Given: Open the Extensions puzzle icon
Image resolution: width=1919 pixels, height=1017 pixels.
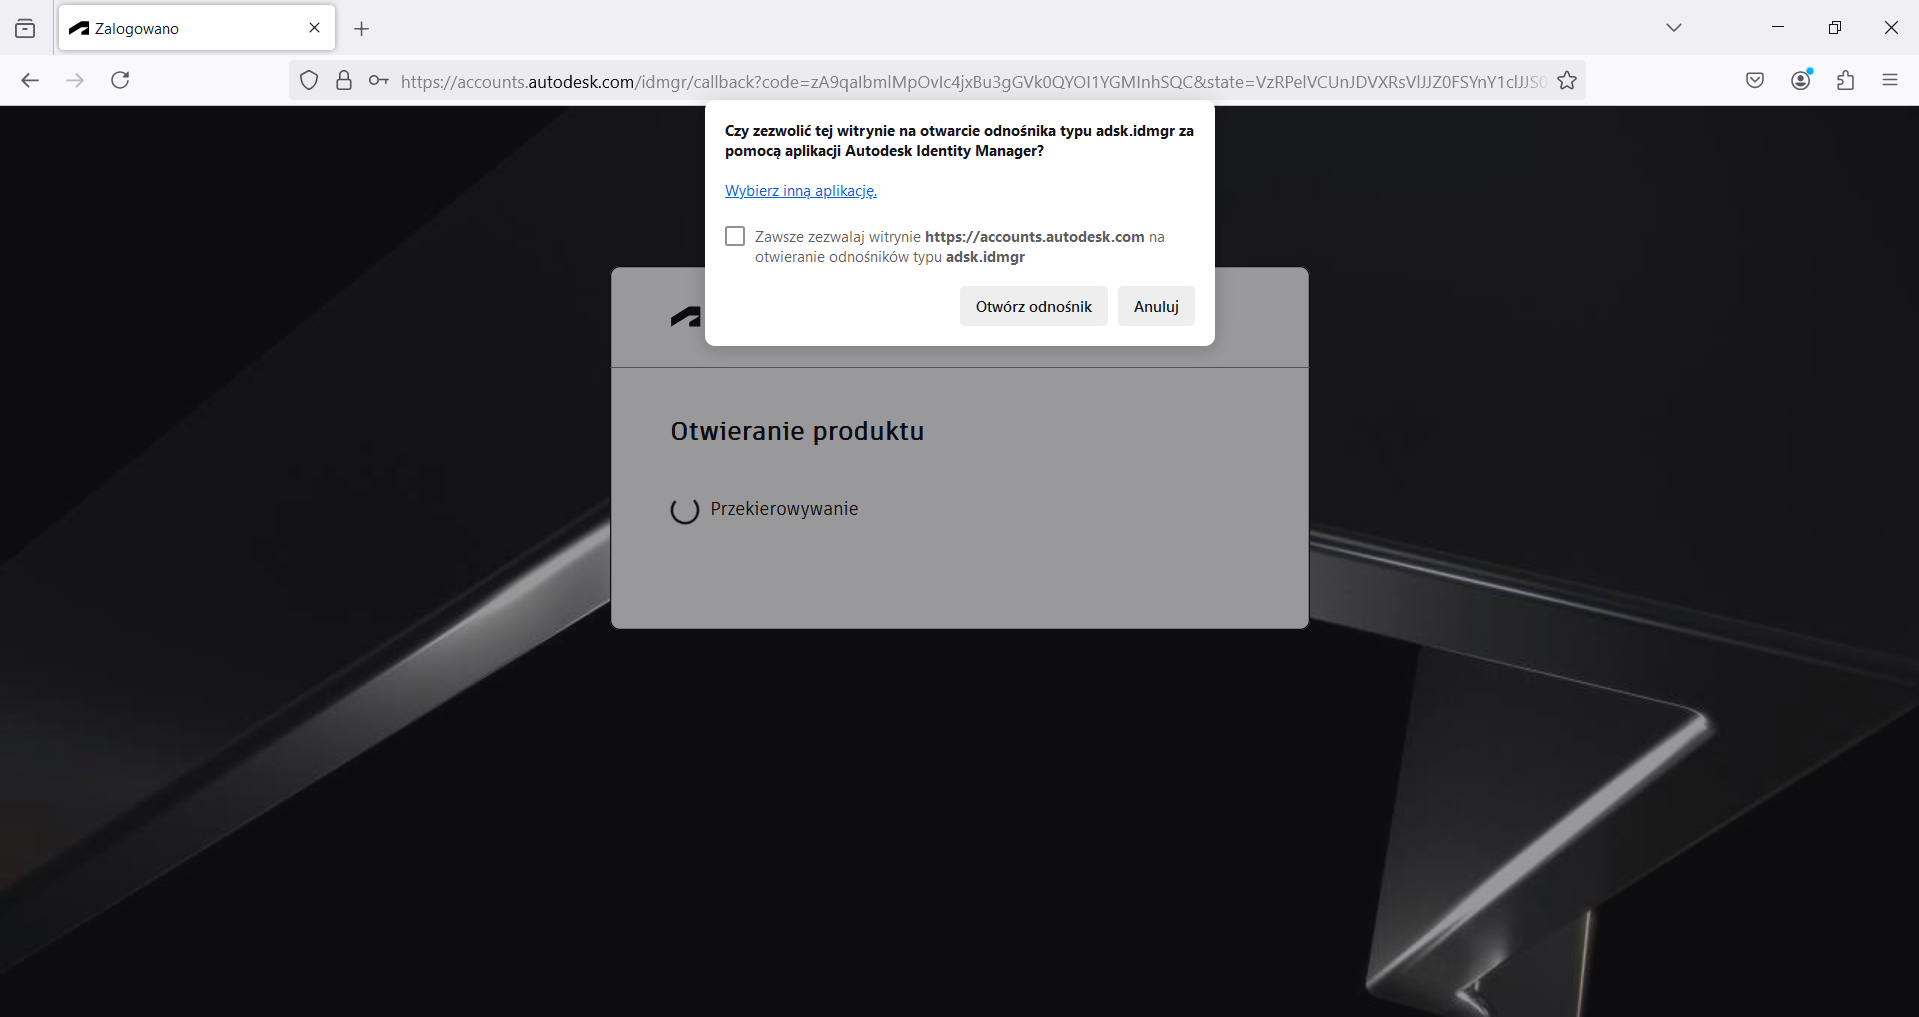Looking at the screenshot, I should click(x=1846, y=81).
